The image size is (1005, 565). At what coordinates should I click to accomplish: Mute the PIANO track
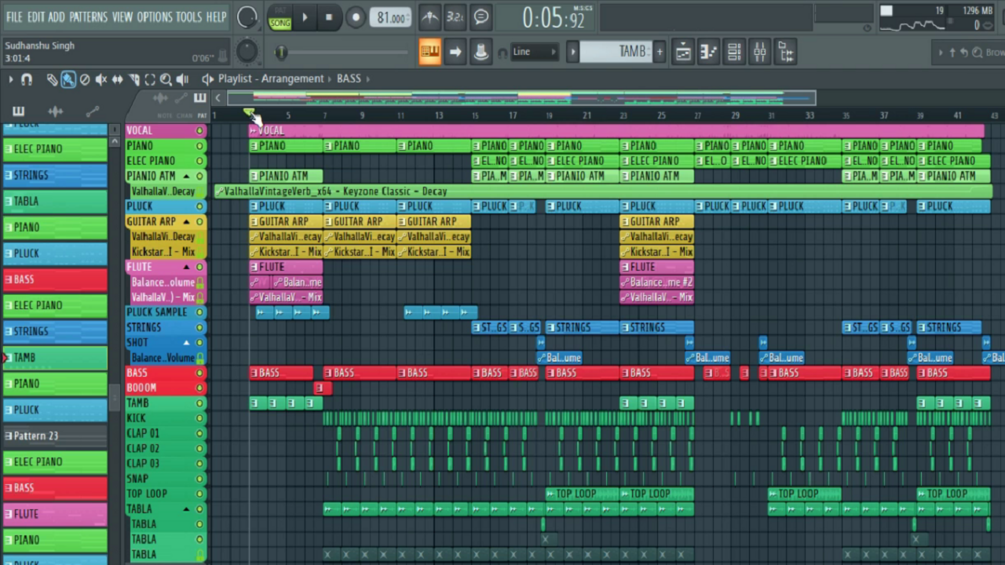199,146
